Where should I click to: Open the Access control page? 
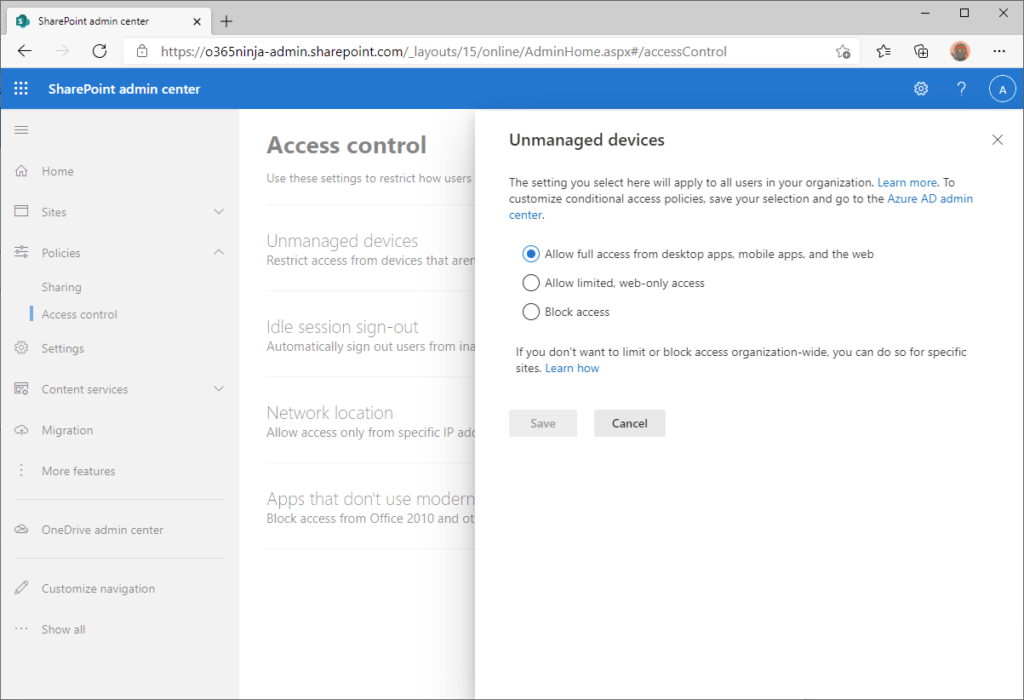click(80, 314)
